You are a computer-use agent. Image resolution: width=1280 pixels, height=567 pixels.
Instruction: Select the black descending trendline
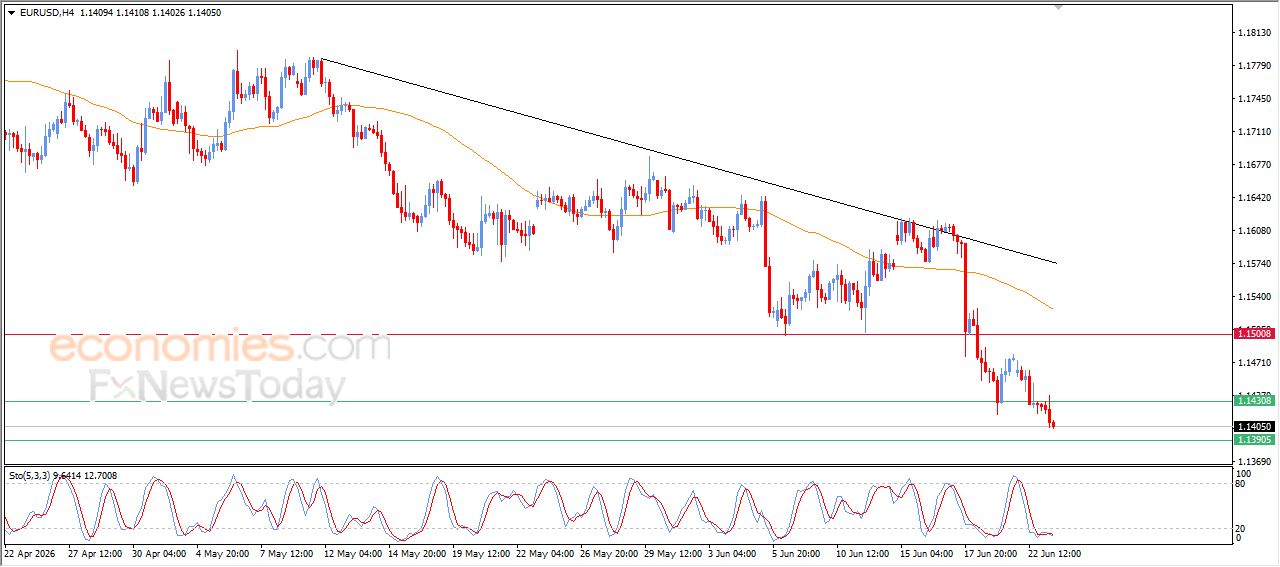click(x=688, y=162)
